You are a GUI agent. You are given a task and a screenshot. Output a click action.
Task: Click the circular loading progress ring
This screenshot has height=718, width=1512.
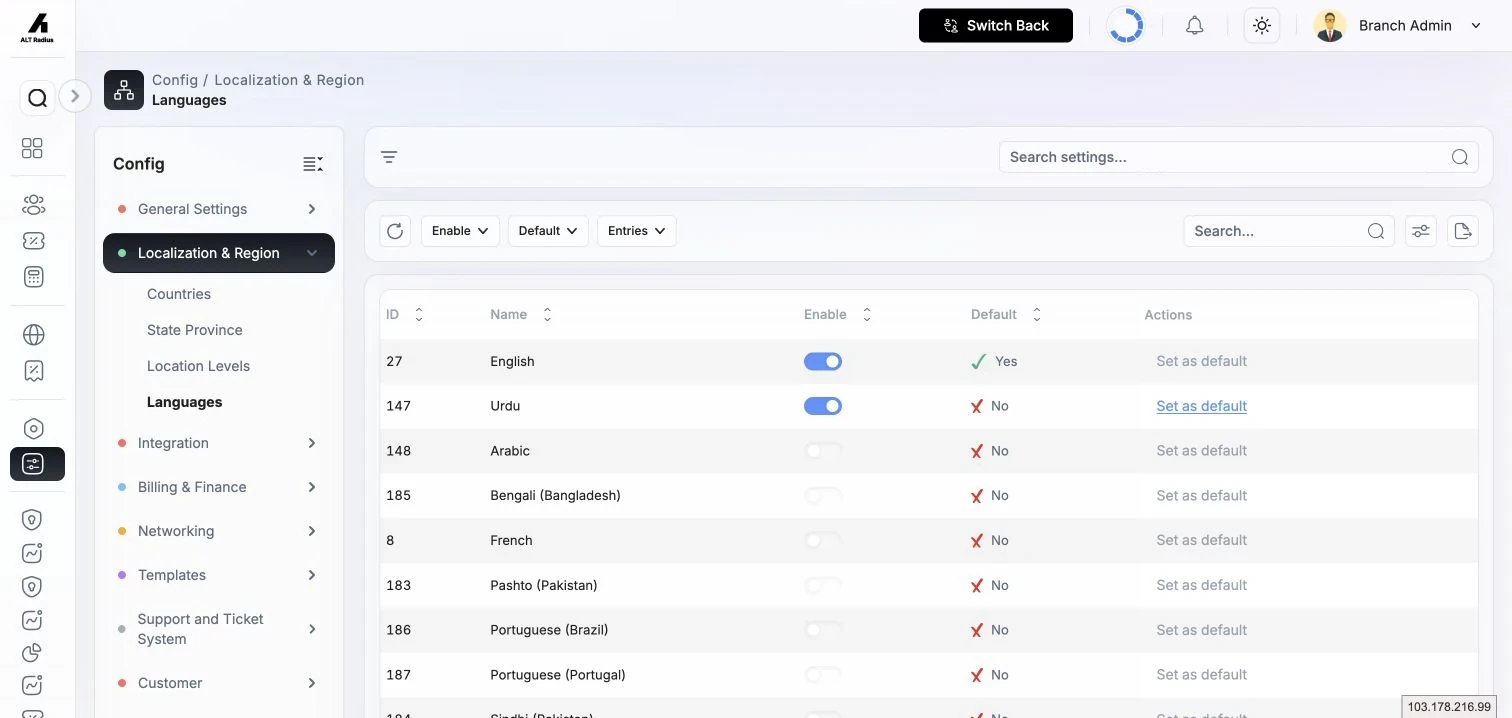coord(1126,26)
